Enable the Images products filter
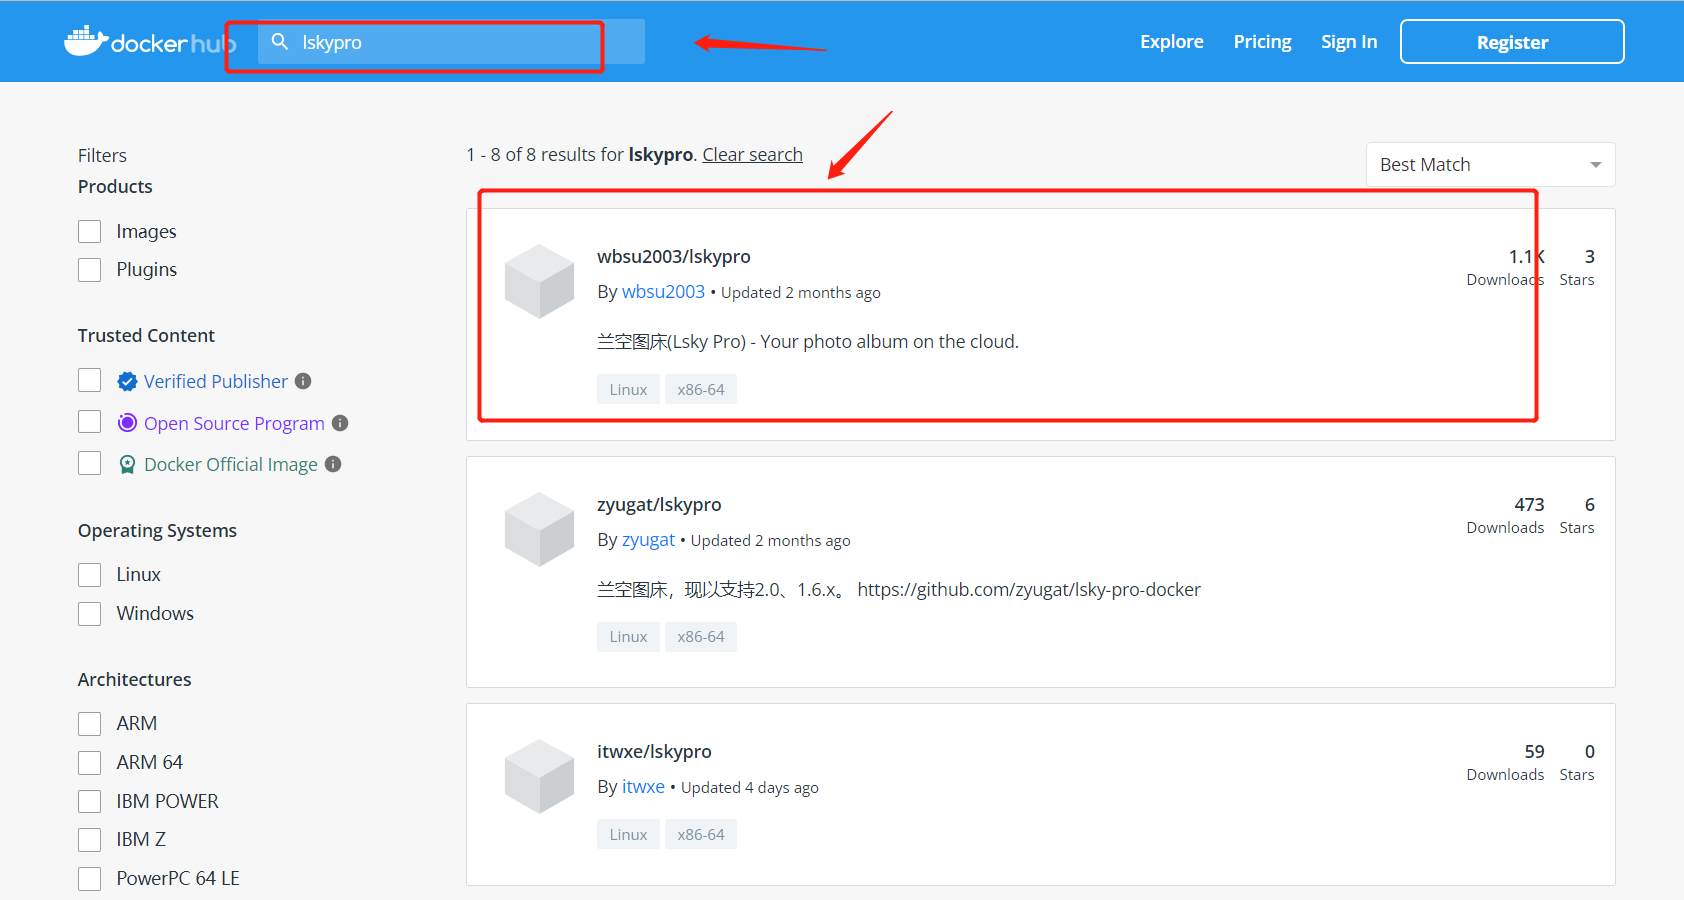The height and width of the screenshot is (900, 1684). click(x=89, y=231)
